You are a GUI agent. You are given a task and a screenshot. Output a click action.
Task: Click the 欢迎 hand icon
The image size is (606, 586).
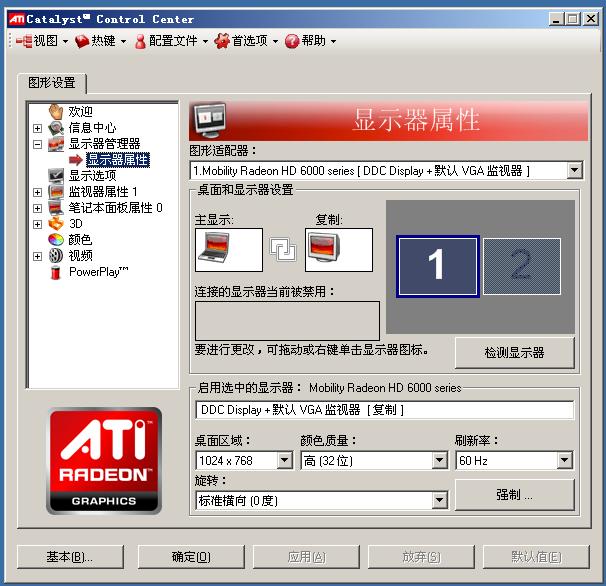(56, 111)
